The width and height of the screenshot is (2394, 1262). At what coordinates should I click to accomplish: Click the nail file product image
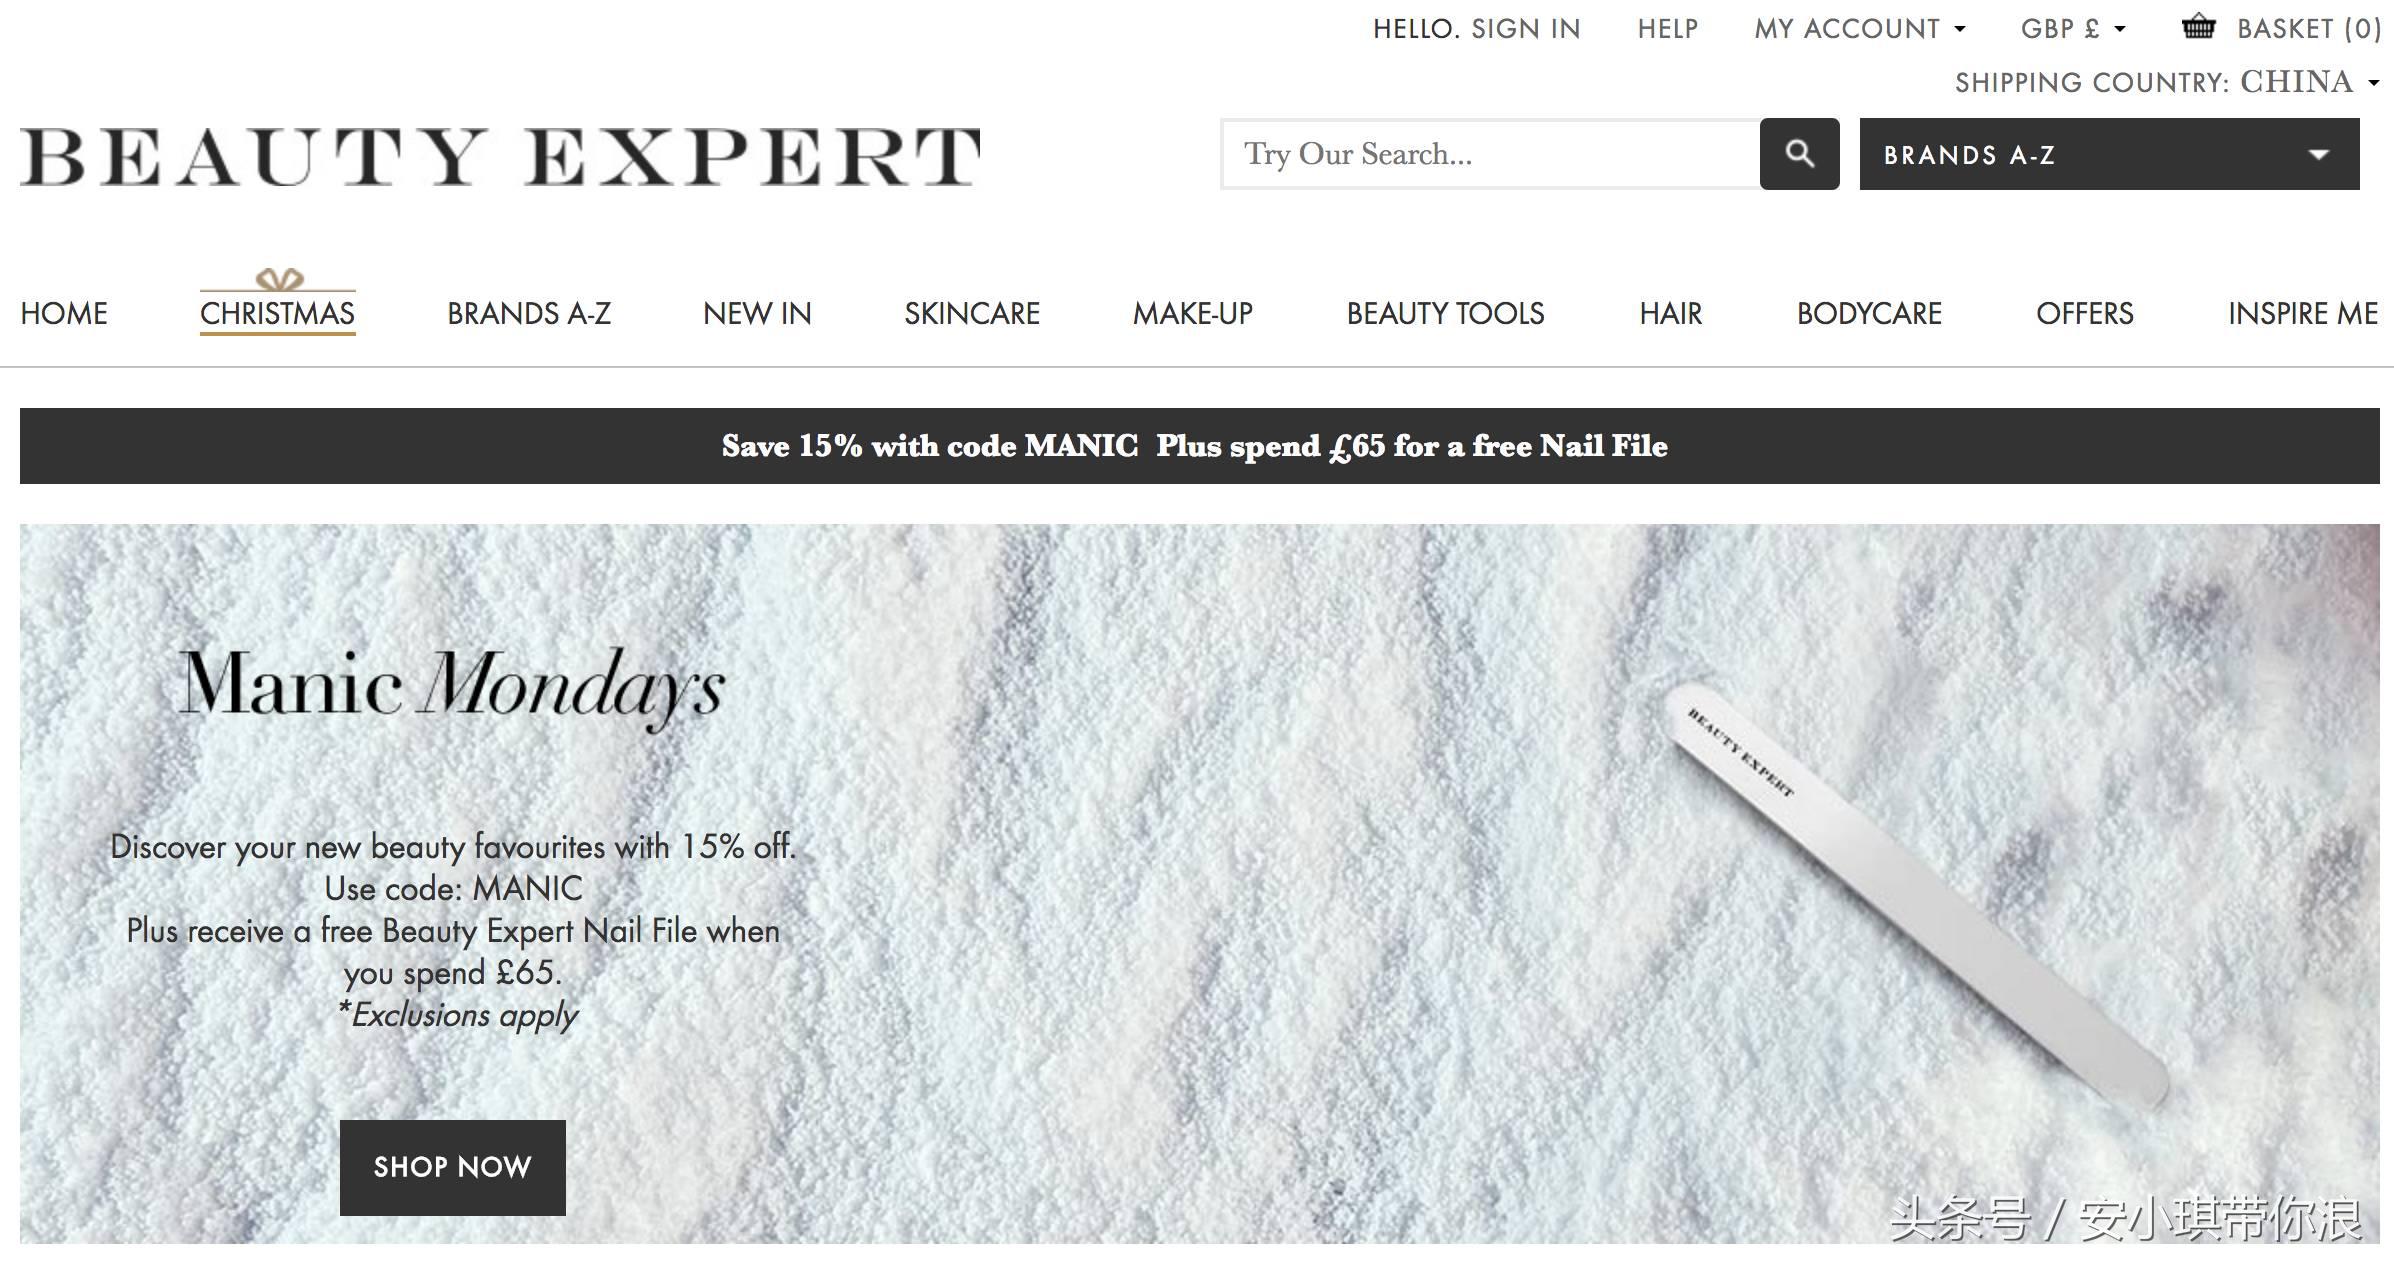(x=1915, y=895)
